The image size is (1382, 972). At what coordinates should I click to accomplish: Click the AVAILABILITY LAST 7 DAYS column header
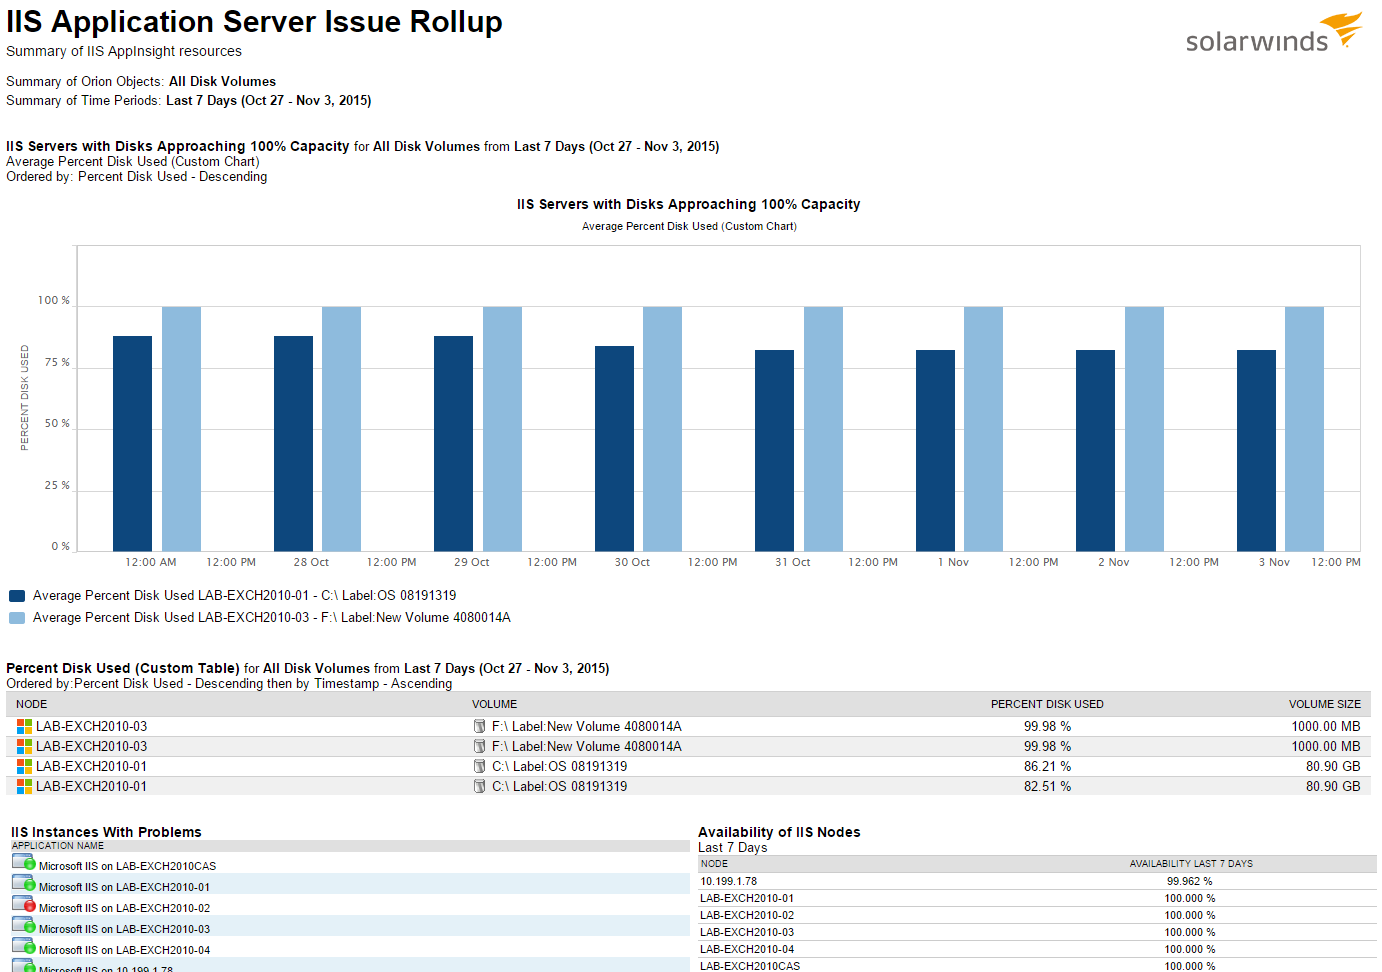pos(1190,864)
